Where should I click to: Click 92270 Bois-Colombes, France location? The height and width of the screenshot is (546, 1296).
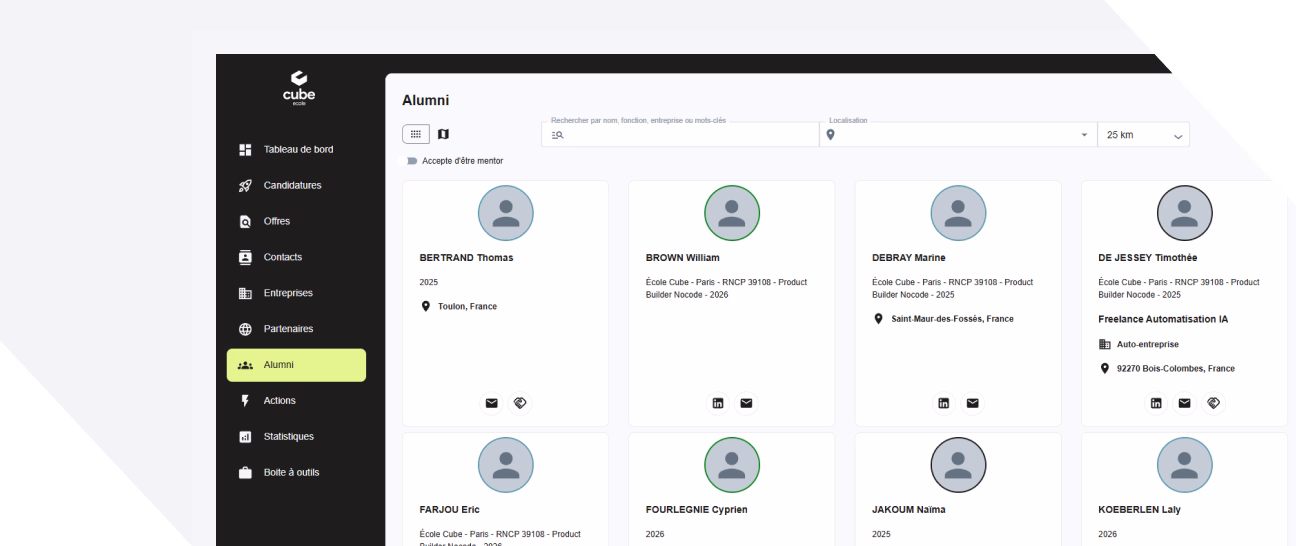pos(1176,368)
